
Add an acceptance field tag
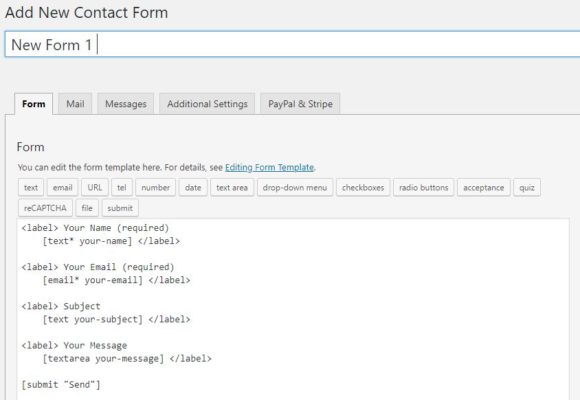(x=483, y=188)
